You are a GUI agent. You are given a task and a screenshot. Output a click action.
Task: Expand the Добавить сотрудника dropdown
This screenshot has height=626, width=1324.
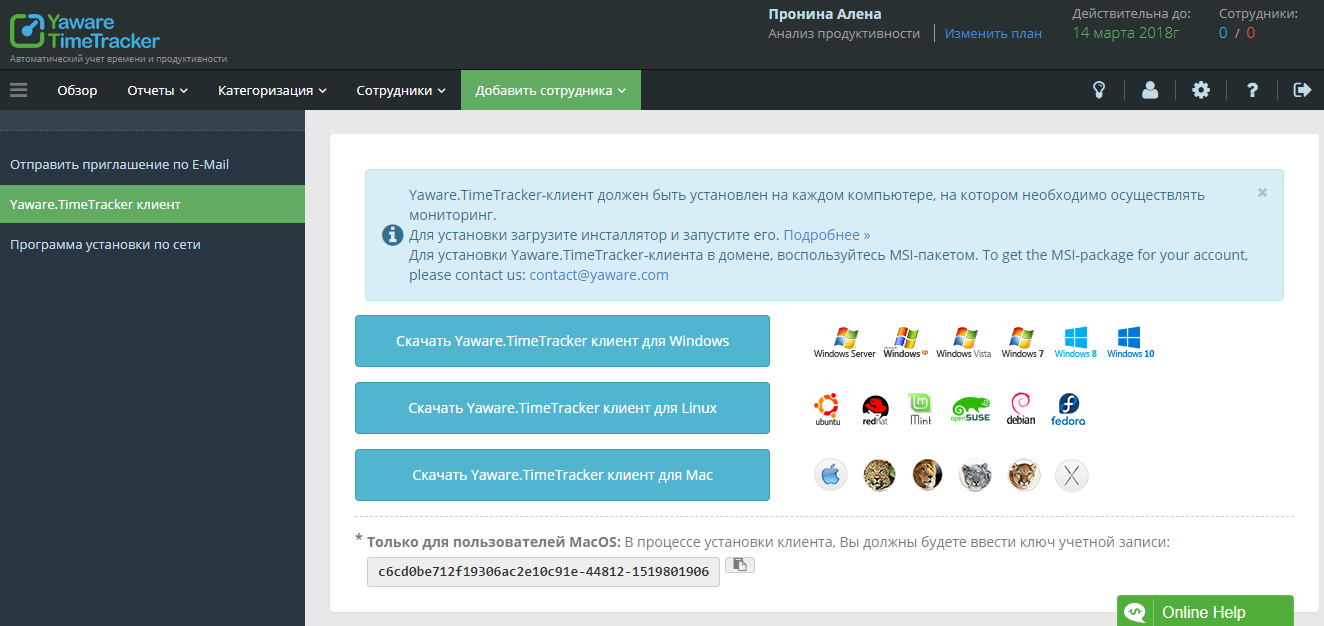pyautogui.click(x=551, y=90)
